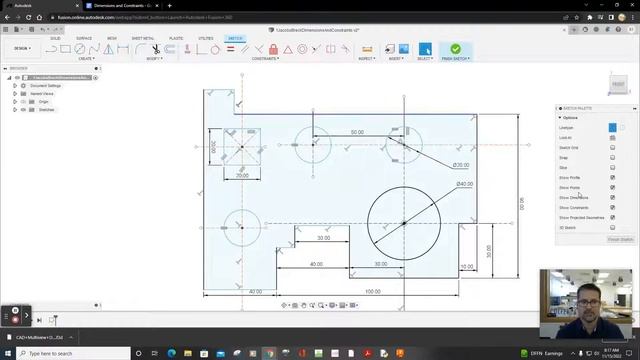Open the Insert dropdown menu
Viewport: 640px width, 360px height.
[x=396, y=59]
